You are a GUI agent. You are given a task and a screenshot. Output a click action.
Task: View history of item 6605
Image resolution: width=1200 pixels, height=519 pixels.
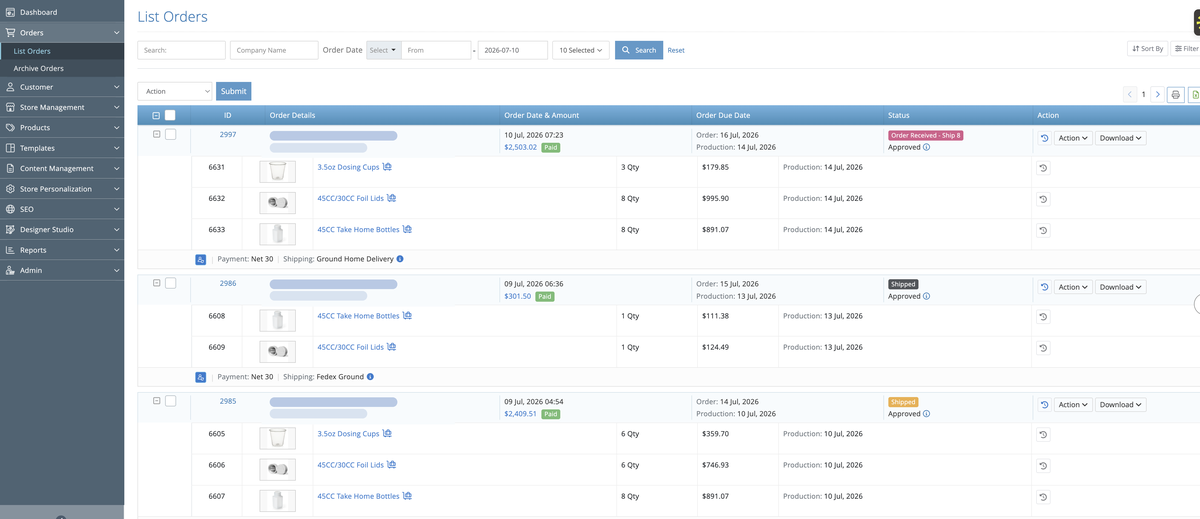pyautogui.click(x=1043, y=435)
